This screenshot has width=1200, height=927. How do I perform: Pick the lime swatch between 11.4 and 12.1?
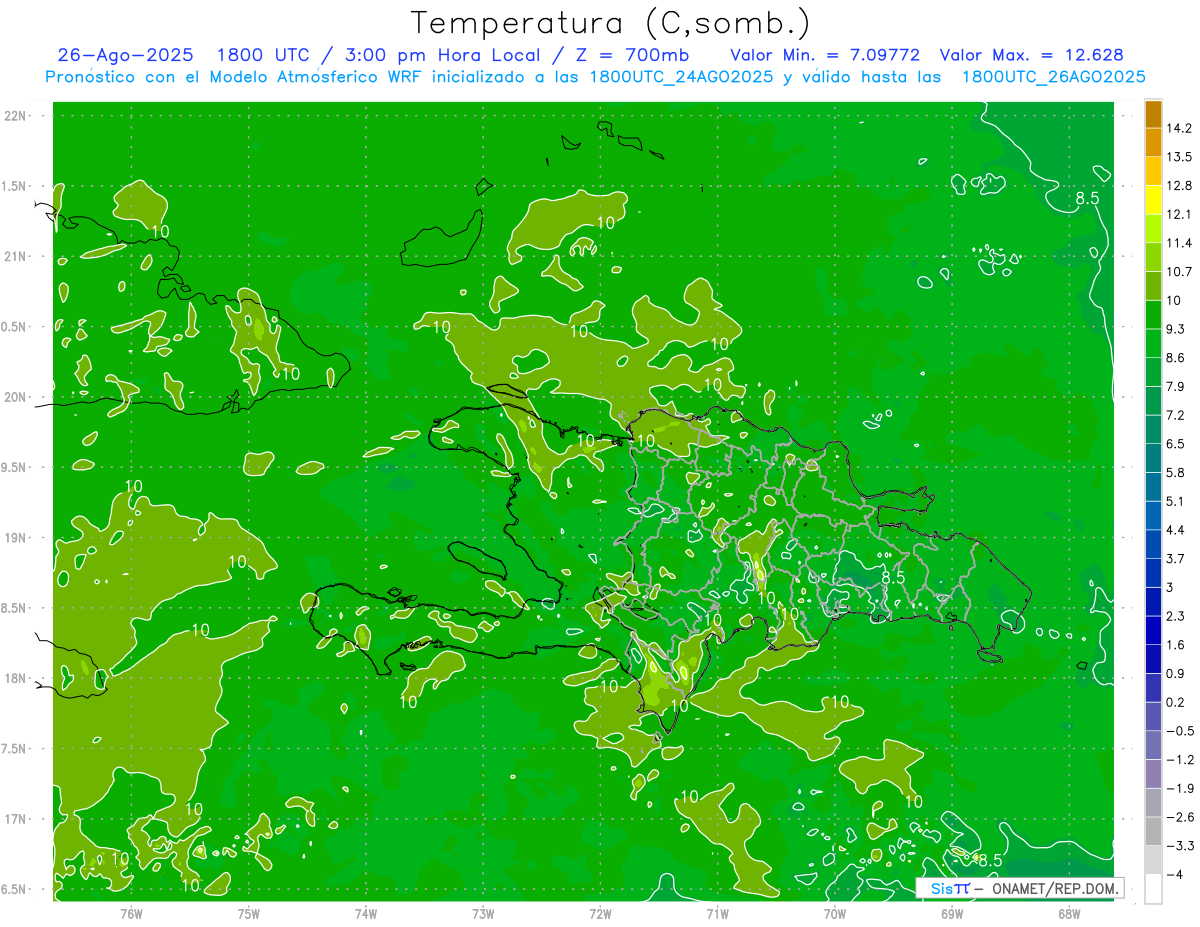(x=1153, y=229)
